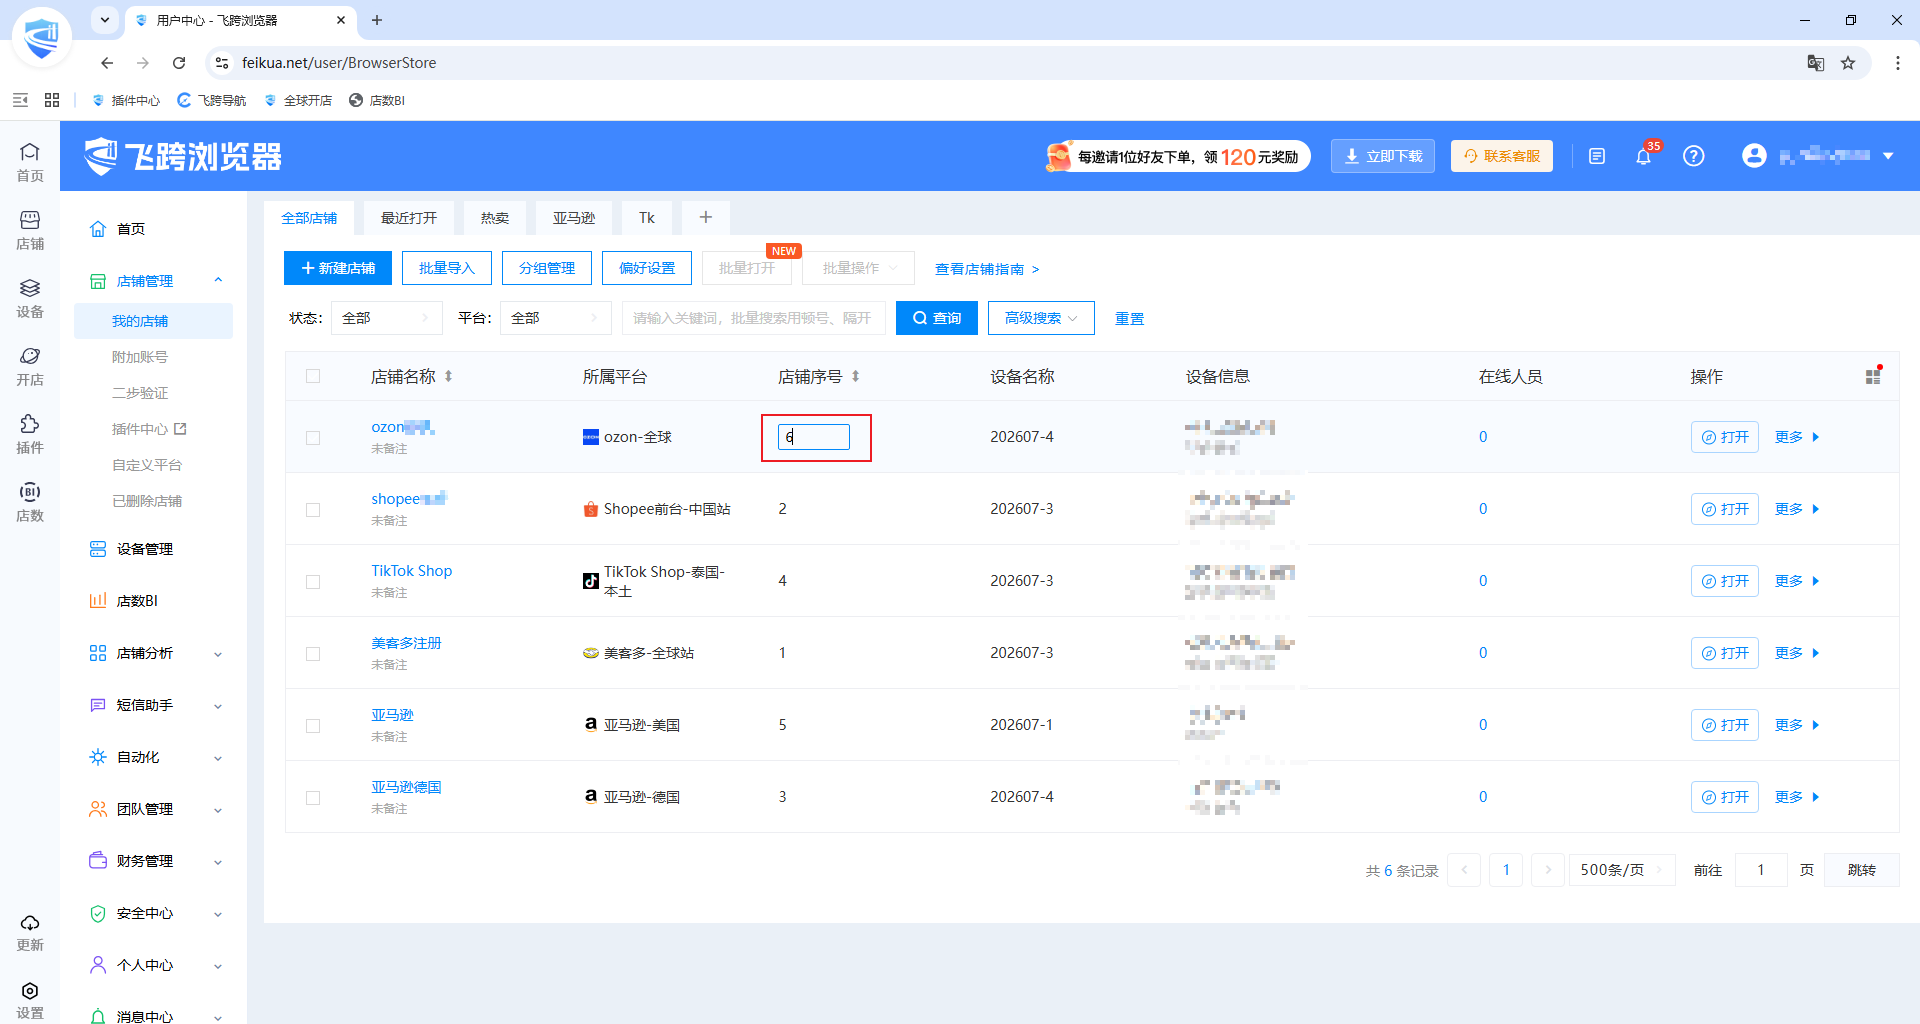Click the 联系客服 button
Viewport: 1920px width, 1024px height.
pyautogui.click(x=1502, y=156)
